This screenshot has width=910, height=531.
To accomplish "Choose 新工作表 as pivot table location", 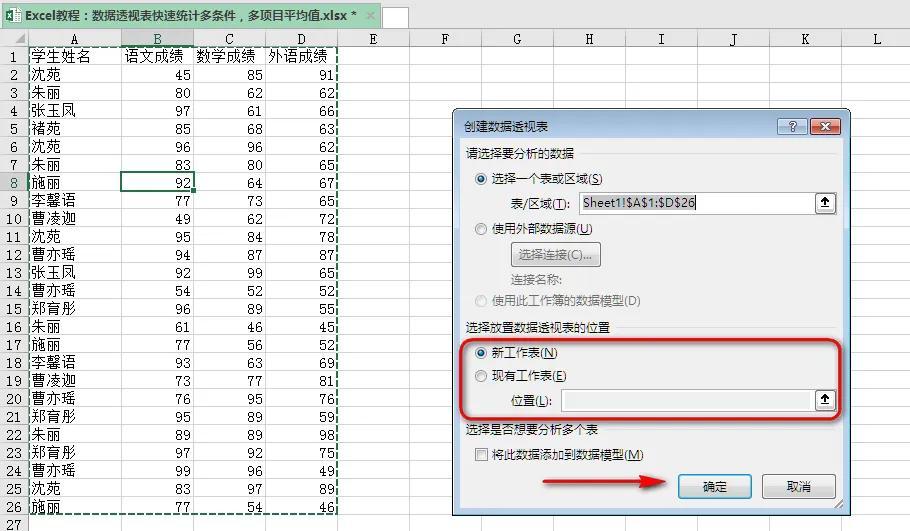I will (x=481, y=353).
